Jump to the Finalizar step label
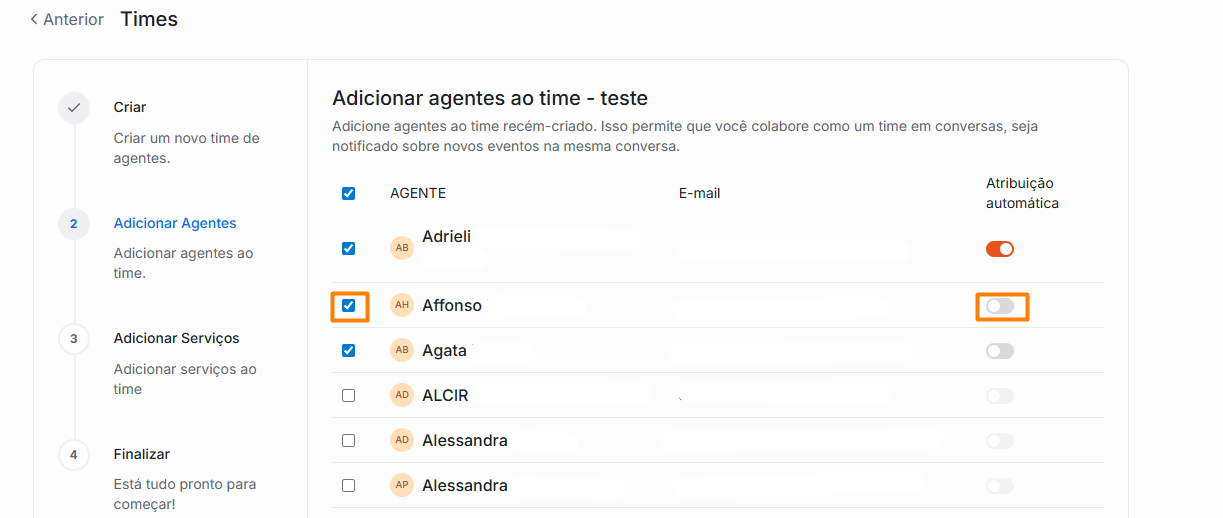Image resolution: width=1223 pixels, height=518 pixels. point(141,454)
